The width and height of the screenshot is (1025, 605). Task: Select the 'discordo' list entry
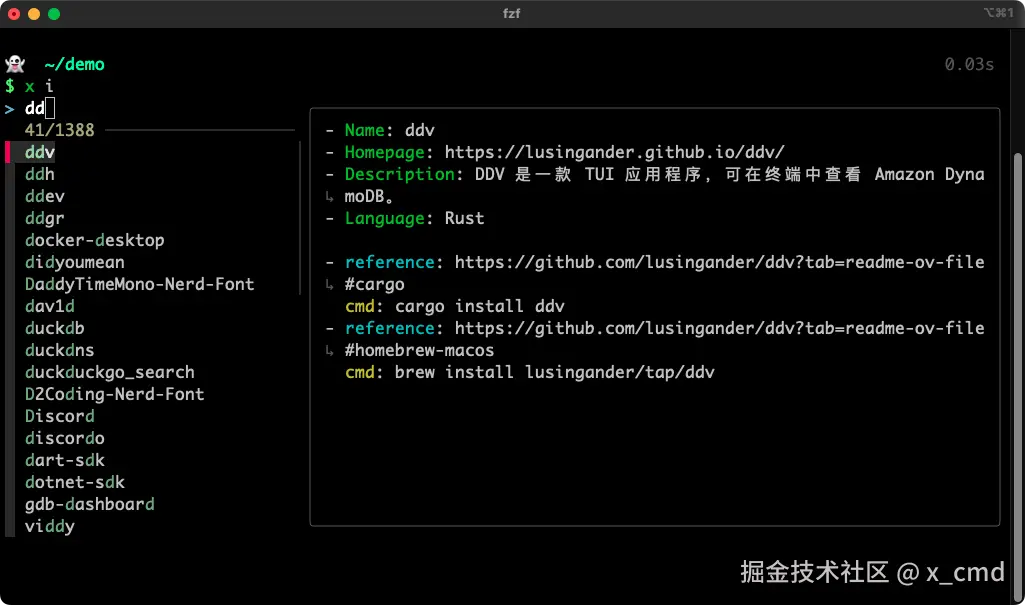coord(65,438)
